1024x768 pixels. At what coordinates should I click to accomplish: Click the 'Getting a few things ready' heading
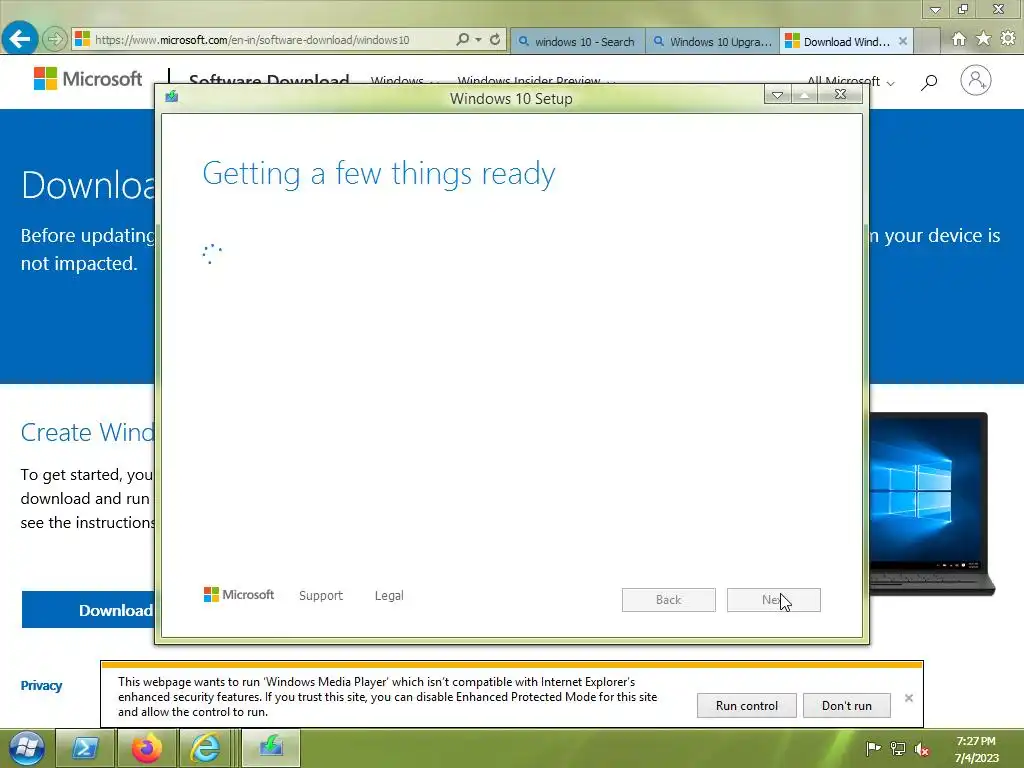point(379,174)
